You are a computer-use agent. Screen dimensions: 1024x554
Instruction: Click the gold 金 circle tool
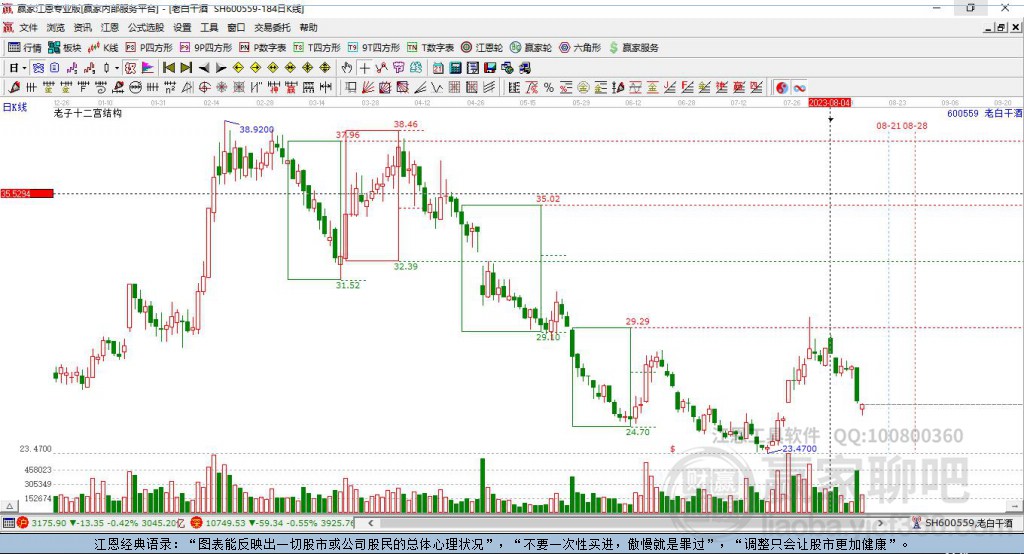583,88
